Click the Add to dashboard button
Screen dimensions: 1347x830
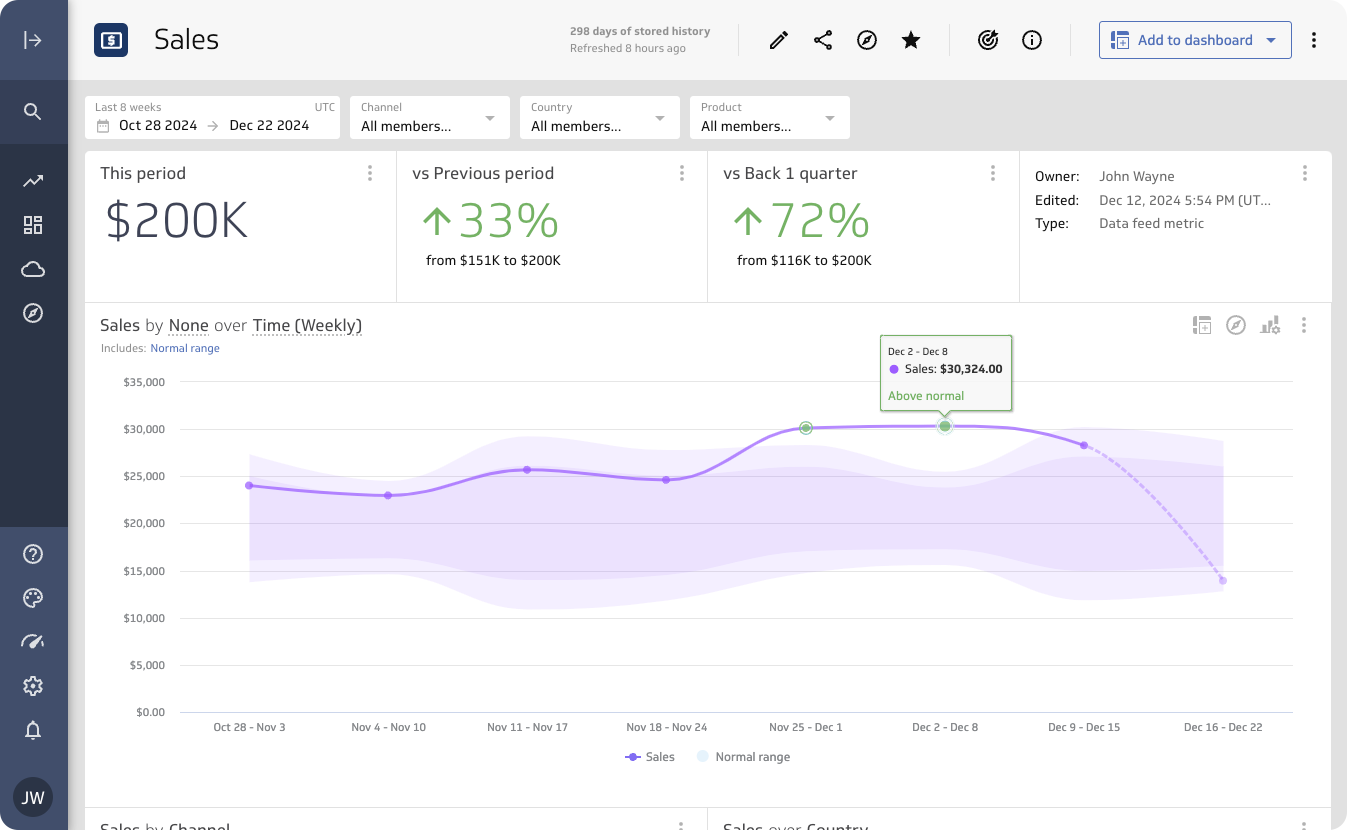(1194, 40)
